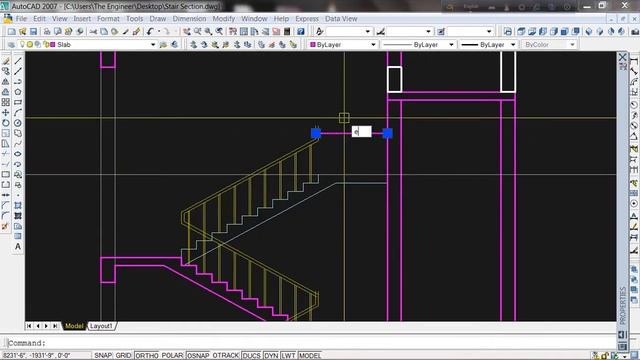
Task: Open the QuickCalc calculator icon
Action: click(287, 31)
